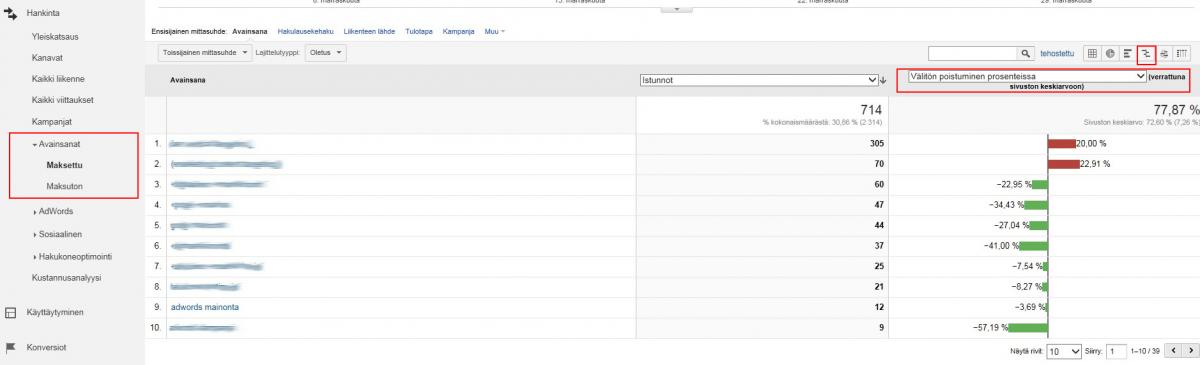This screenshot has width=1200, height=365.
Task: Open Yleiskatsaus in the sidebar
Action: pyautogui.click(x=56, y=37)
